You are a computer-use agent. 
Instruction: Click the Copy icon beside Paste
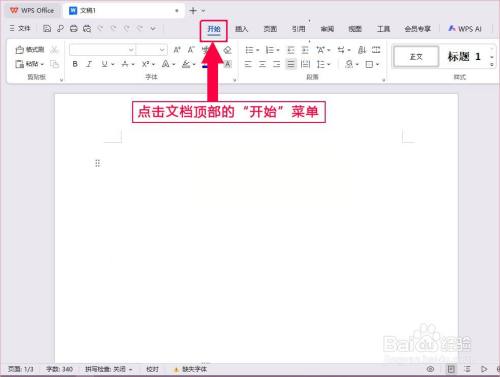click(54, 64)
